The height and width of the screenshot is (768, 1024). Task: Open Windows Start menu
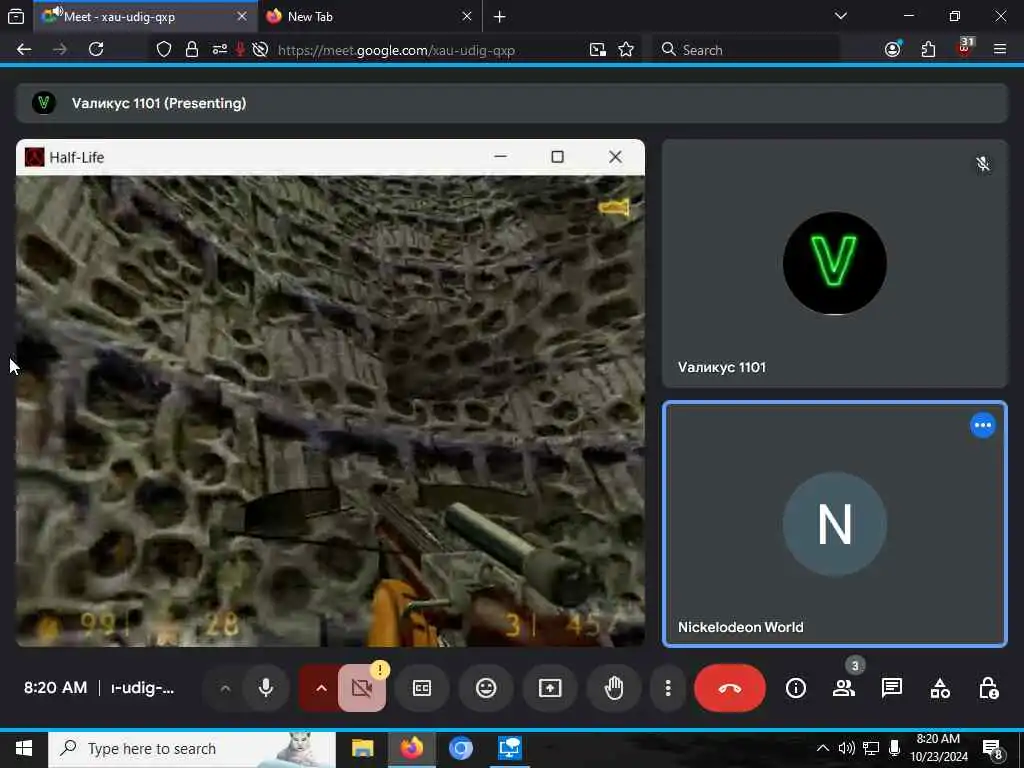24,748
